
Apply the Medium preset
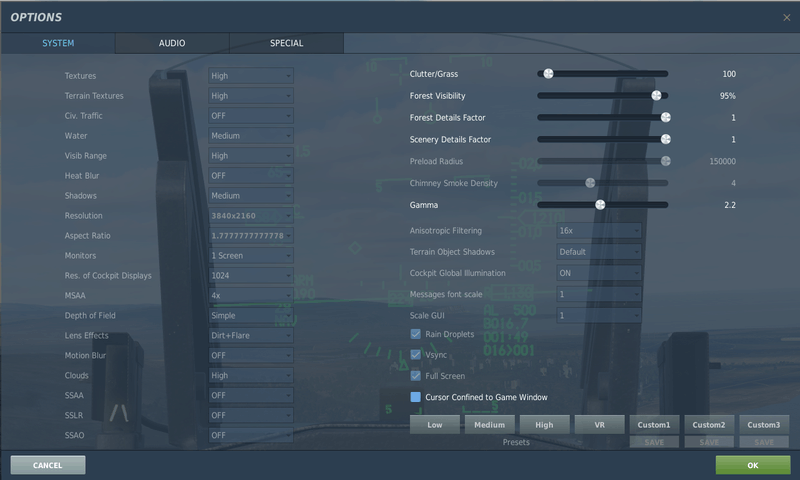tap(489, 424)
